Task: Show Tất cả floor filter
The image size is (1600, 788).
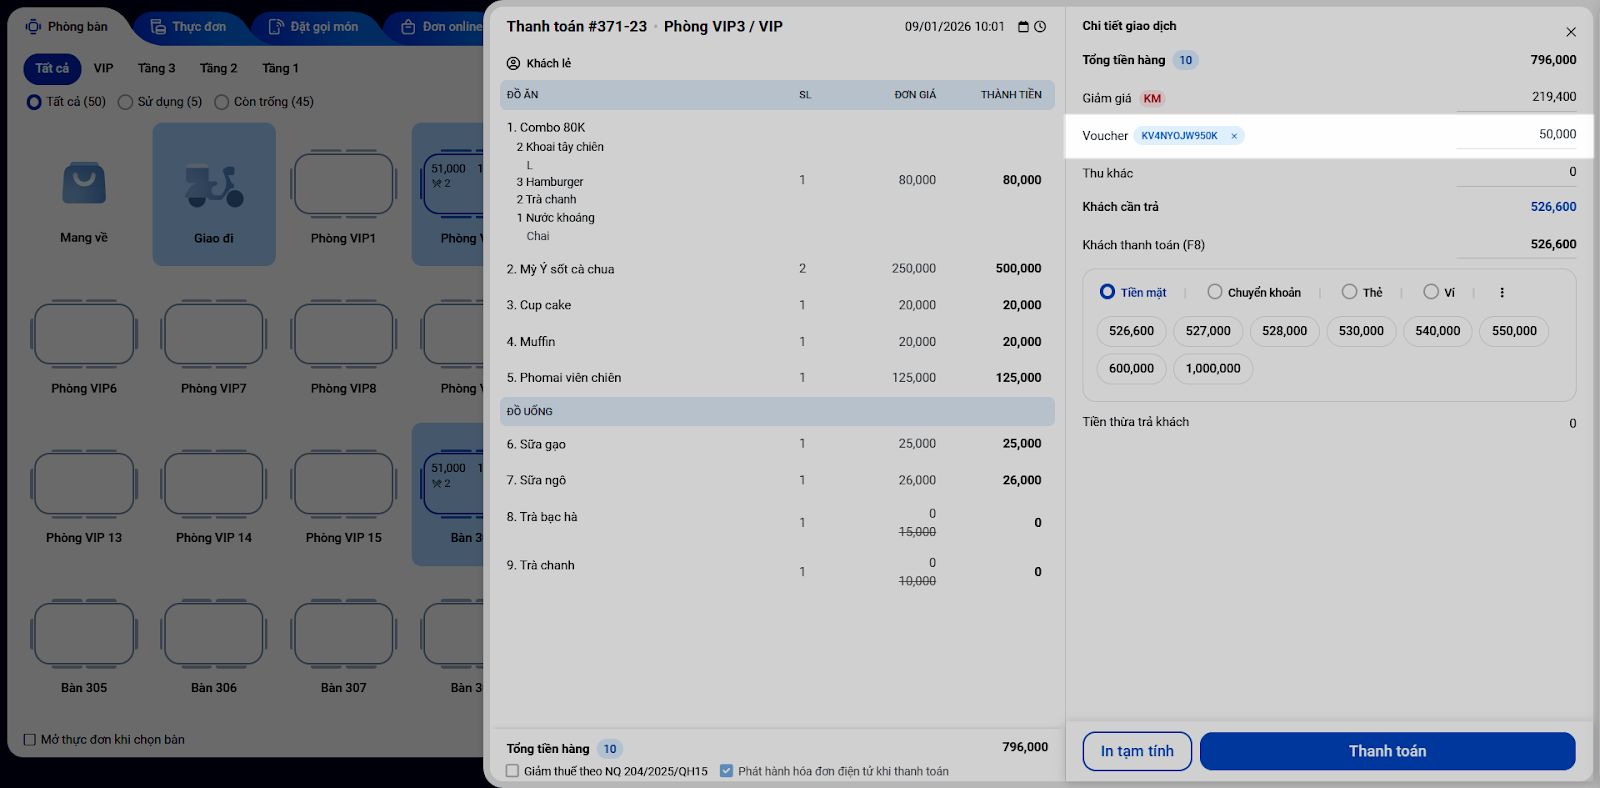Action: (52, 68)
